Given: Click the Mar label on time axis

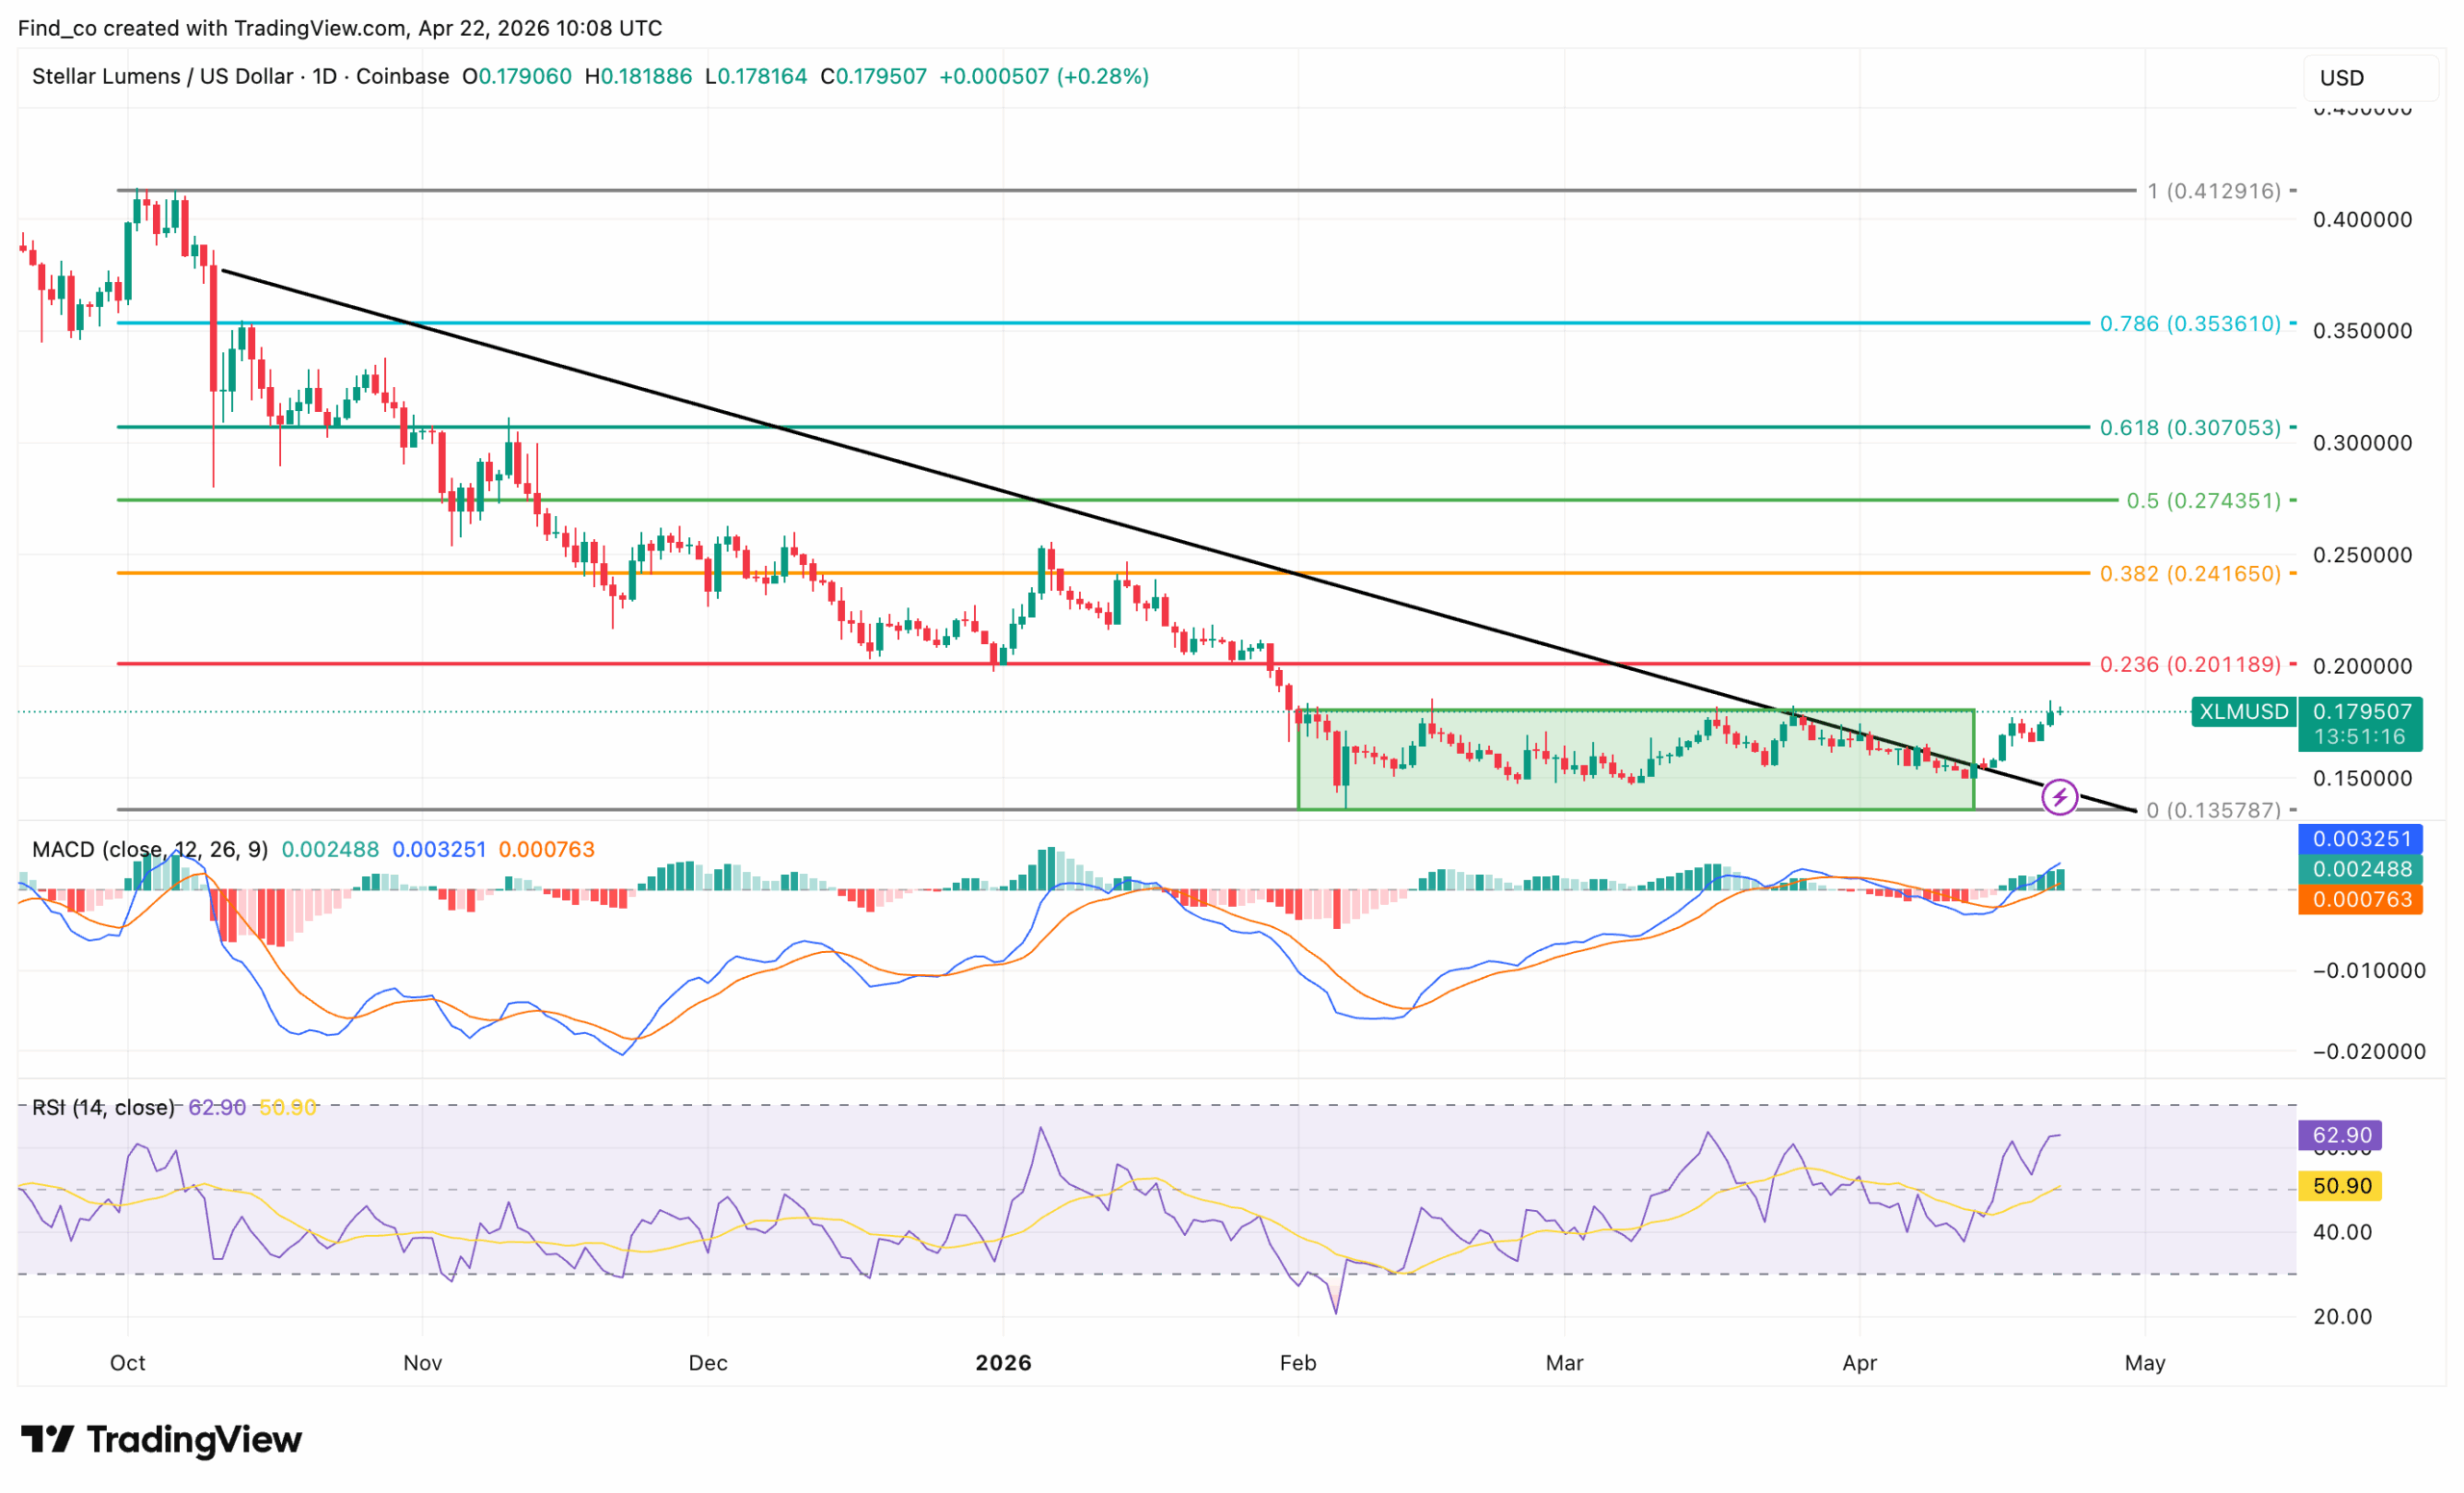Looking at the screenshot, I should click(x=1564, y=1362).
